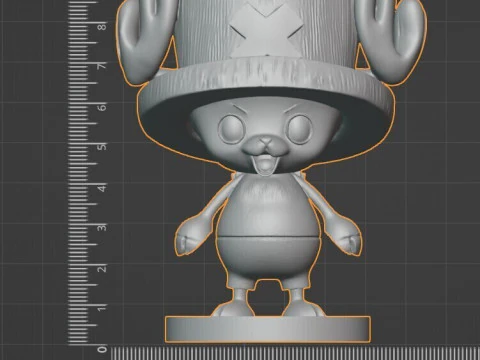Screen dimensions: 480x360
Task: Click the '8' mark on vertical ruler
Action: 102,26
